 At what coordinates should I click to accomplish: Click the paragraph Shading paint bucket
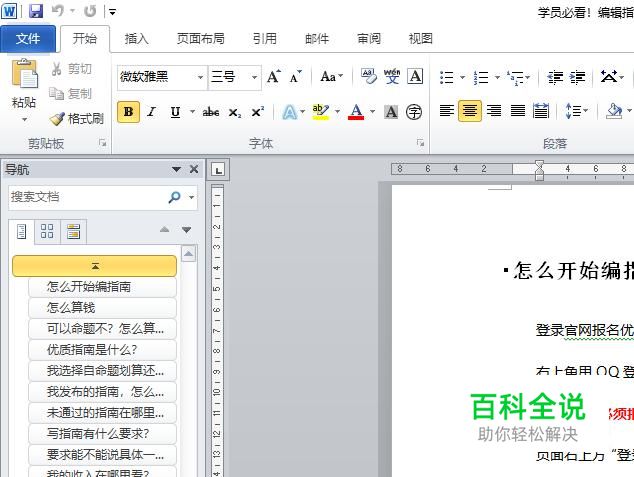pos(614,111)
